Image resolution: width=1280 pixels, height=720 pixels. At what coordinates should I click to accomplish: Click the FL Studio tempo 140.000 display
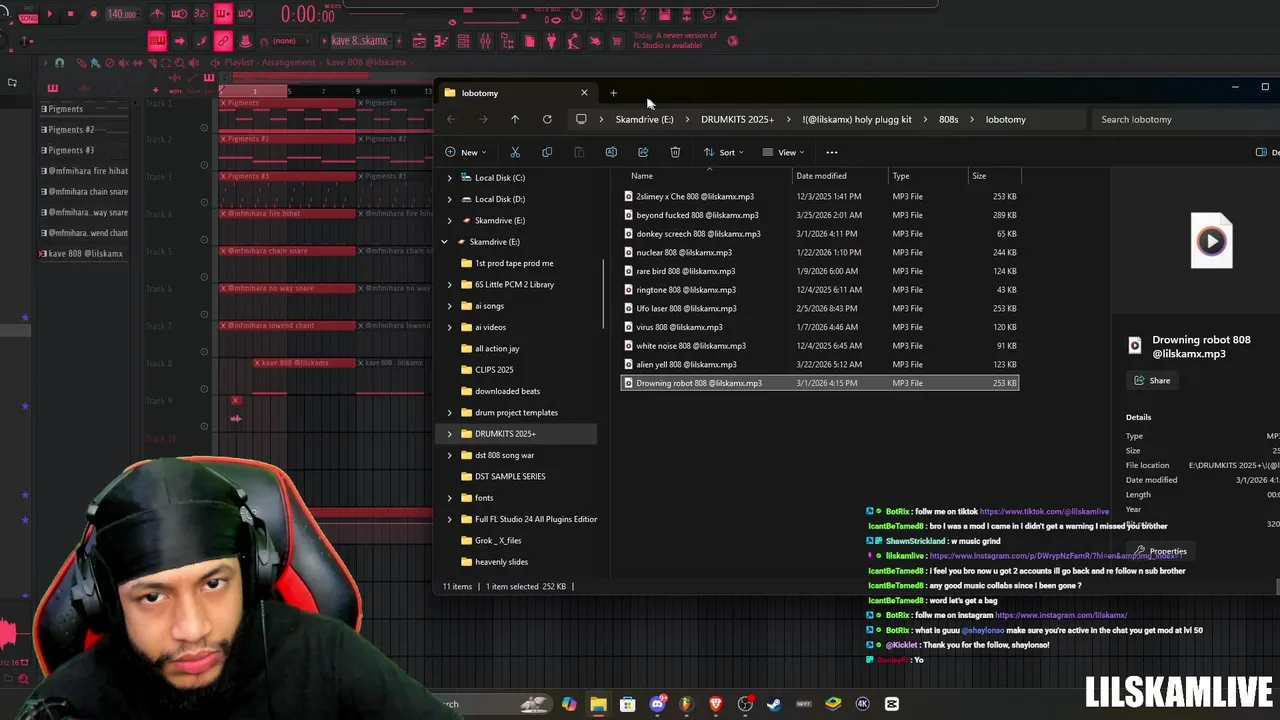click(122, 14)
